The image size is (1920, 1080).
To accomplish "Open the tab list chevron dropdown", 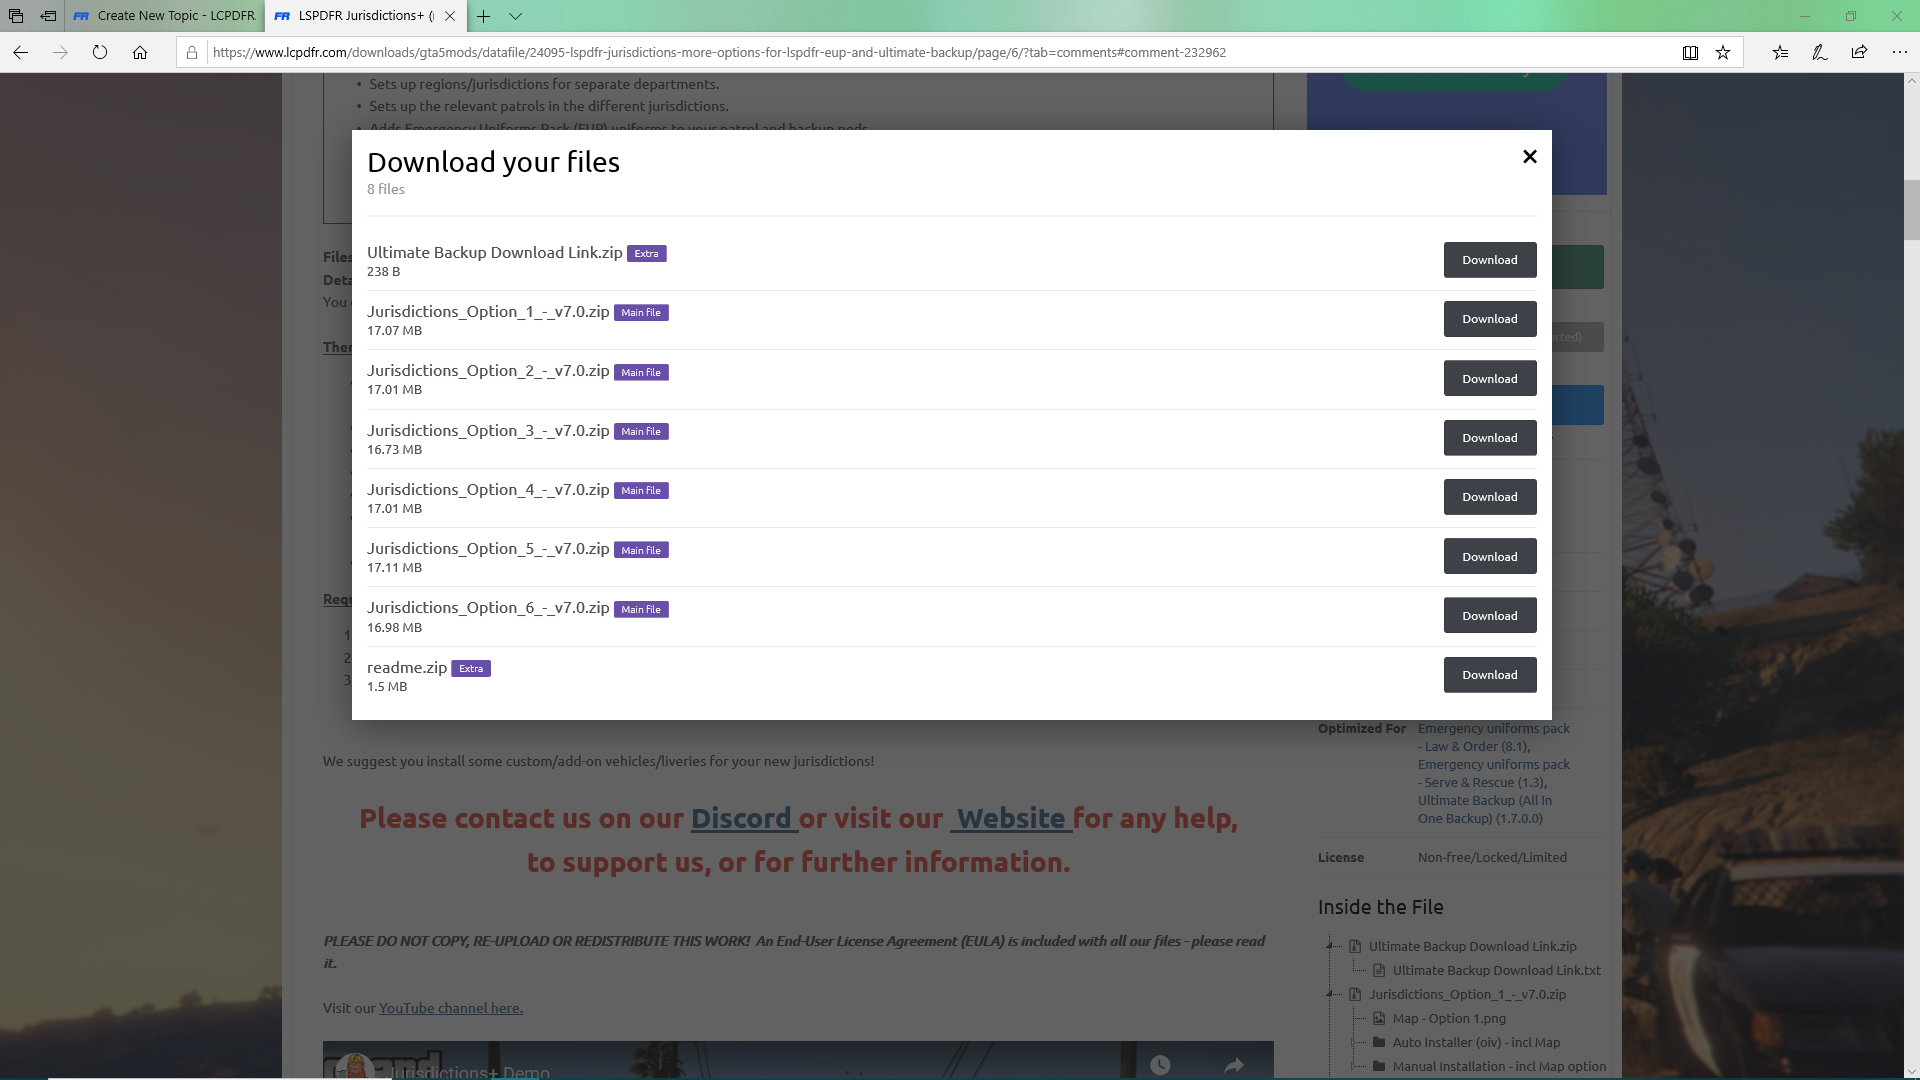I will pos(515,16).
